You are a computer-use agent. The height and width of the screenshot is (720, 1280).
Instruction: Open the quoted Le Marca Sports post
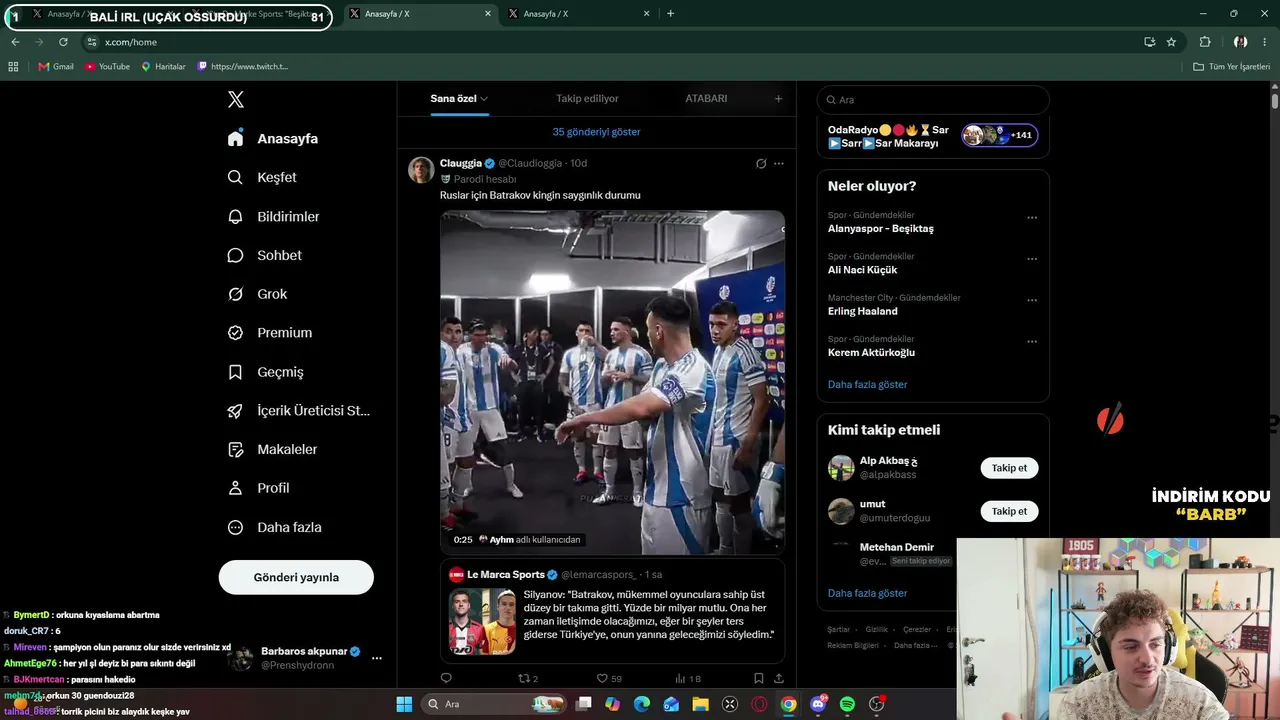pos(612,610)
